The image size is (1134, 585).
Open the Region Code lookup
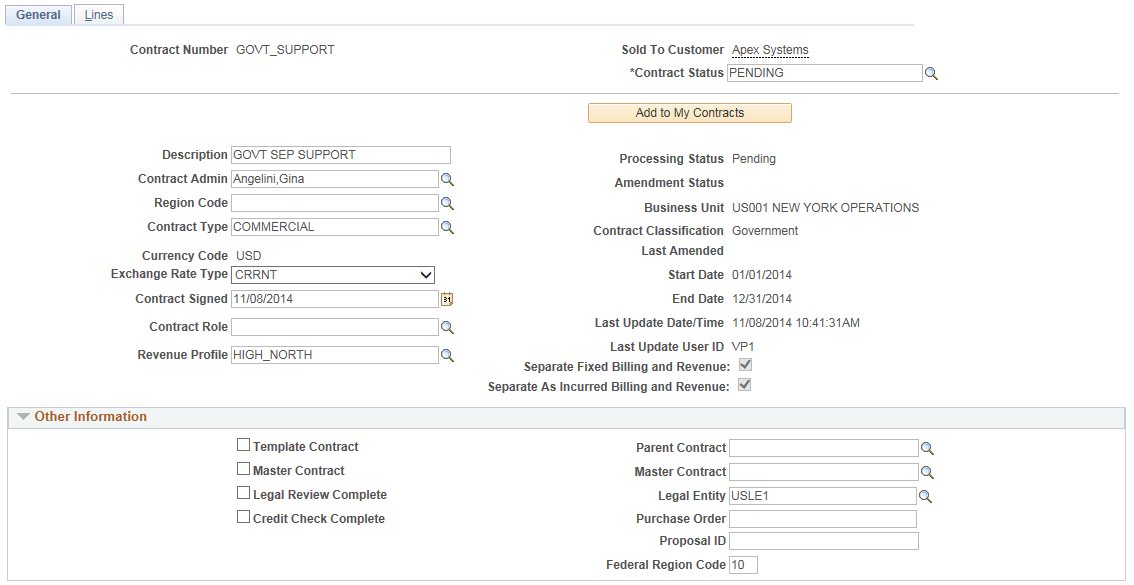point(447,202)
